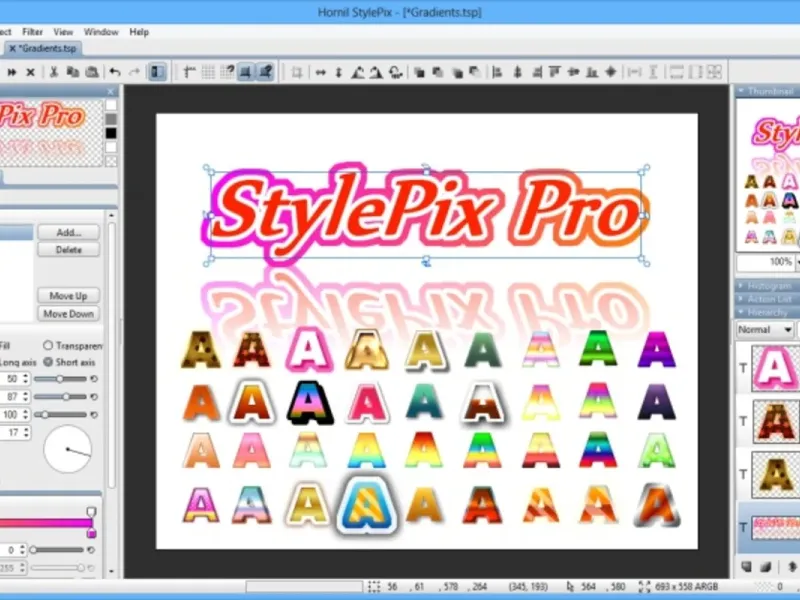
Task: Select the gold A layer thumbnail
Action: (776, 474)
